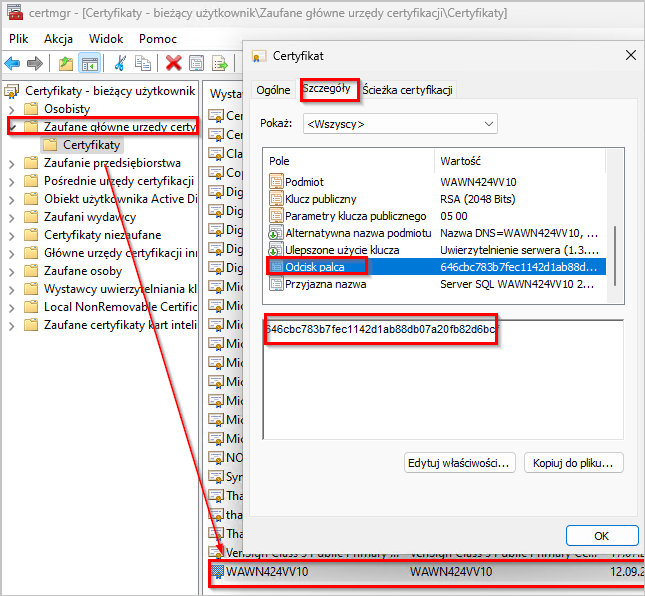645x596 pixels.
Task: Click the Forward arrow toolbar icon
Action: point(35,64)
